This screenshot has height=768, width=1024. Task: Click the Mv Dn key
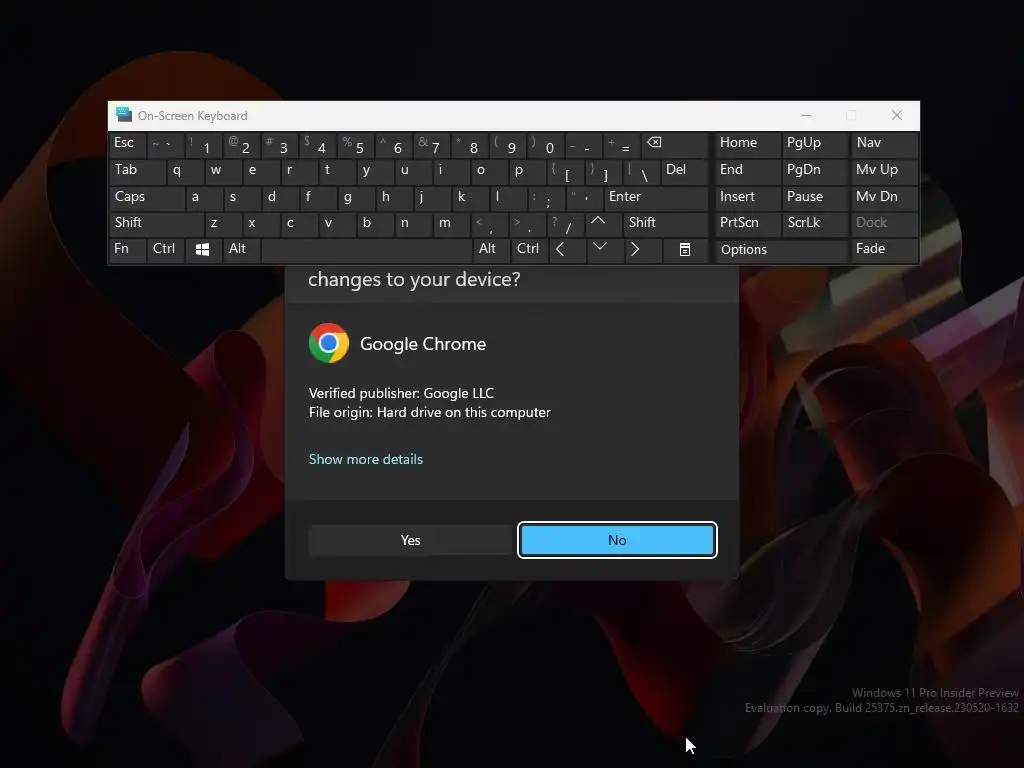885,197
